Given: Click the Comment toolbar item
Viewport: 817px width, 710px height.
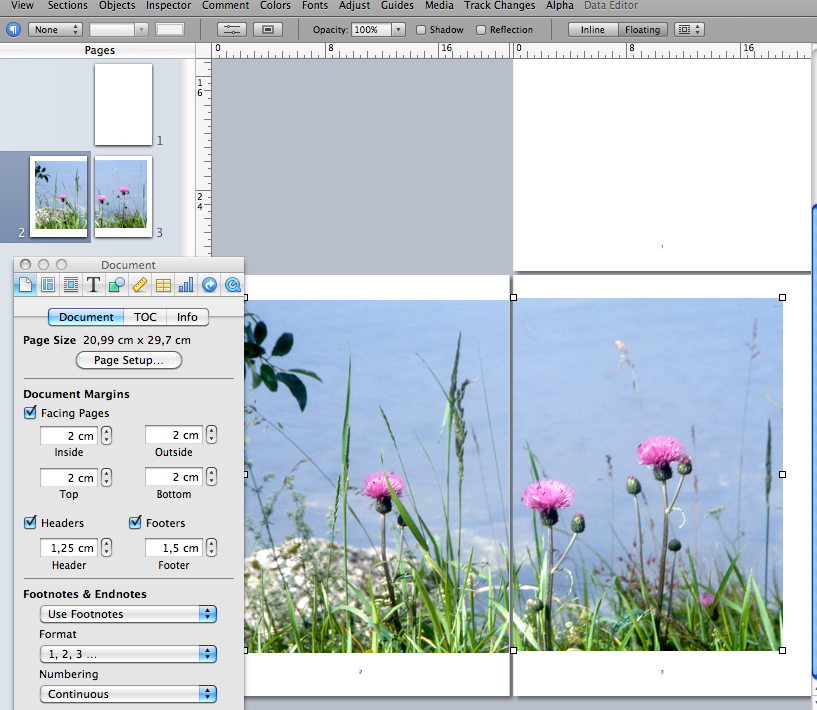Looking at the screenshot, I should pyautogui.click(x=226, y=6).
